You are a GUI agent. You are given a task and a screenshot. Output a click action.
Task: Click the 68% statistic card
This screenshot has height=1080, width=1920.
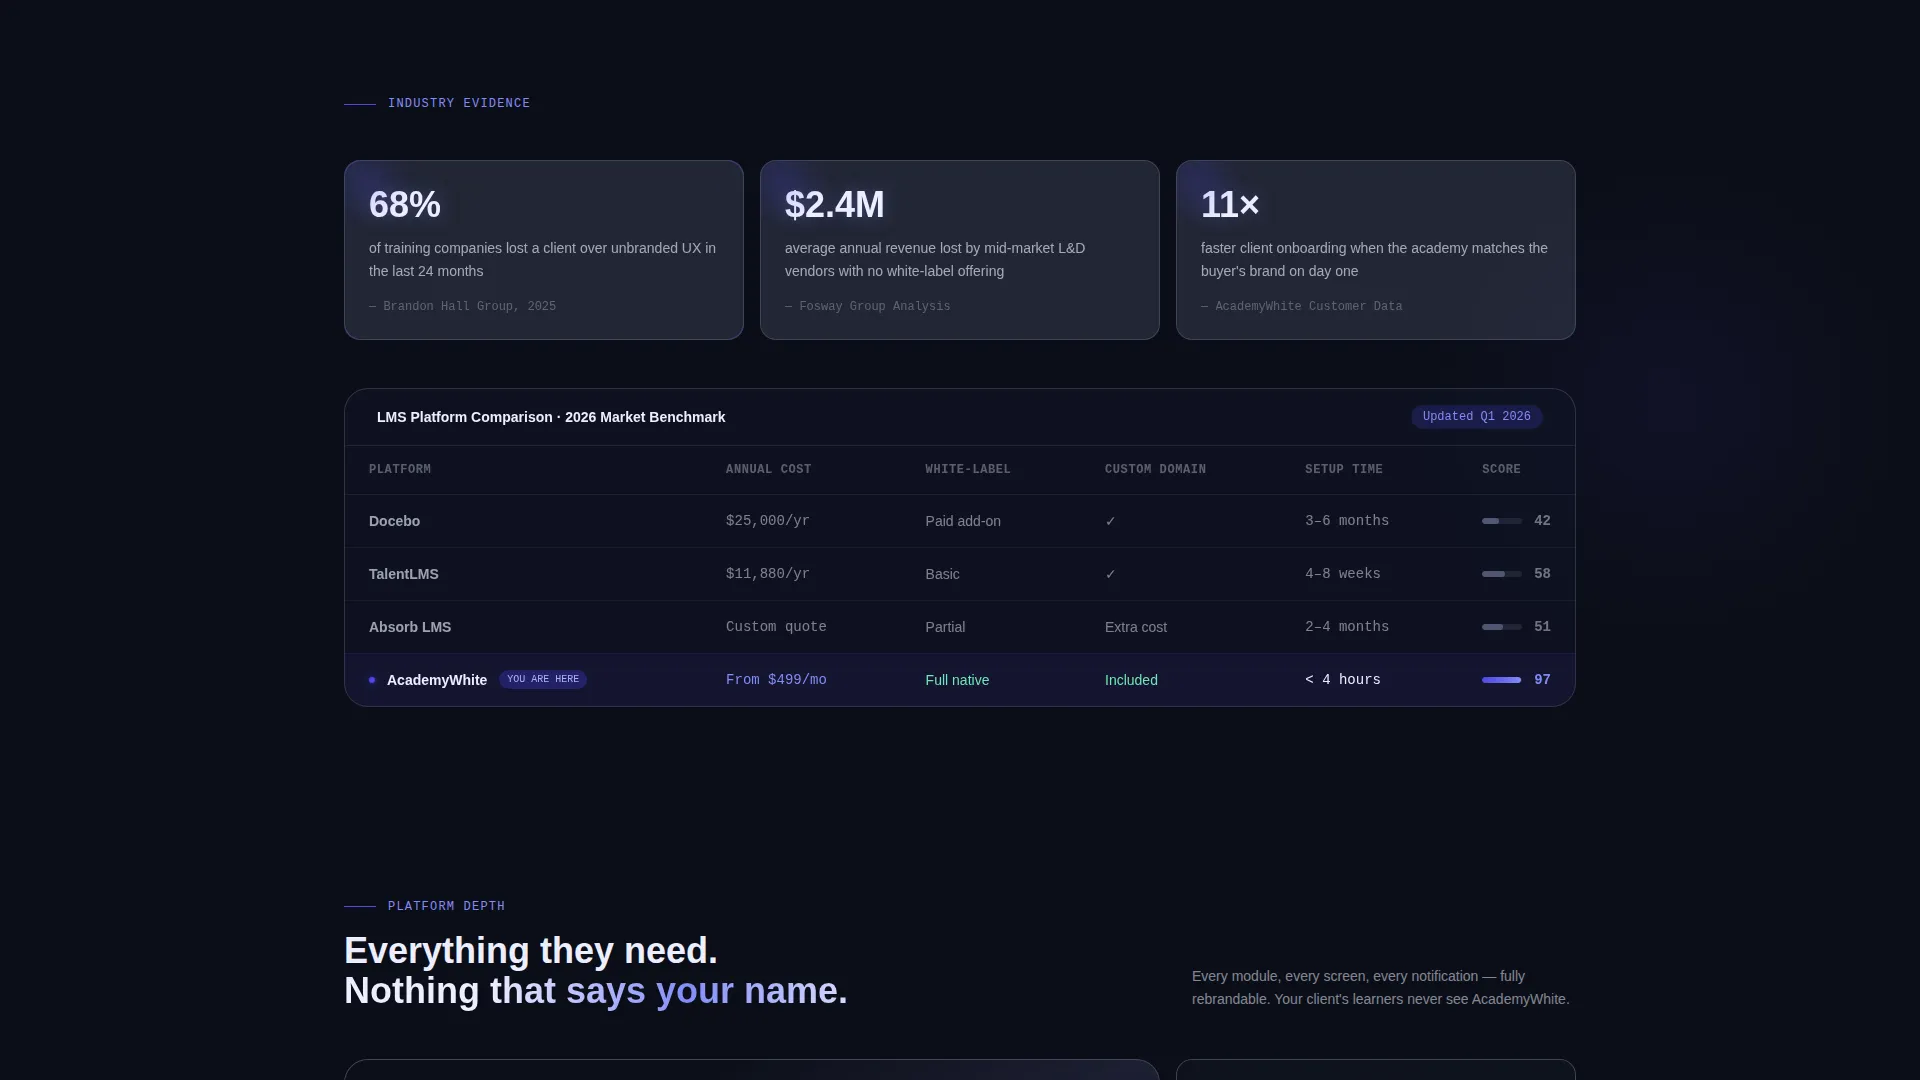(544, 250)
